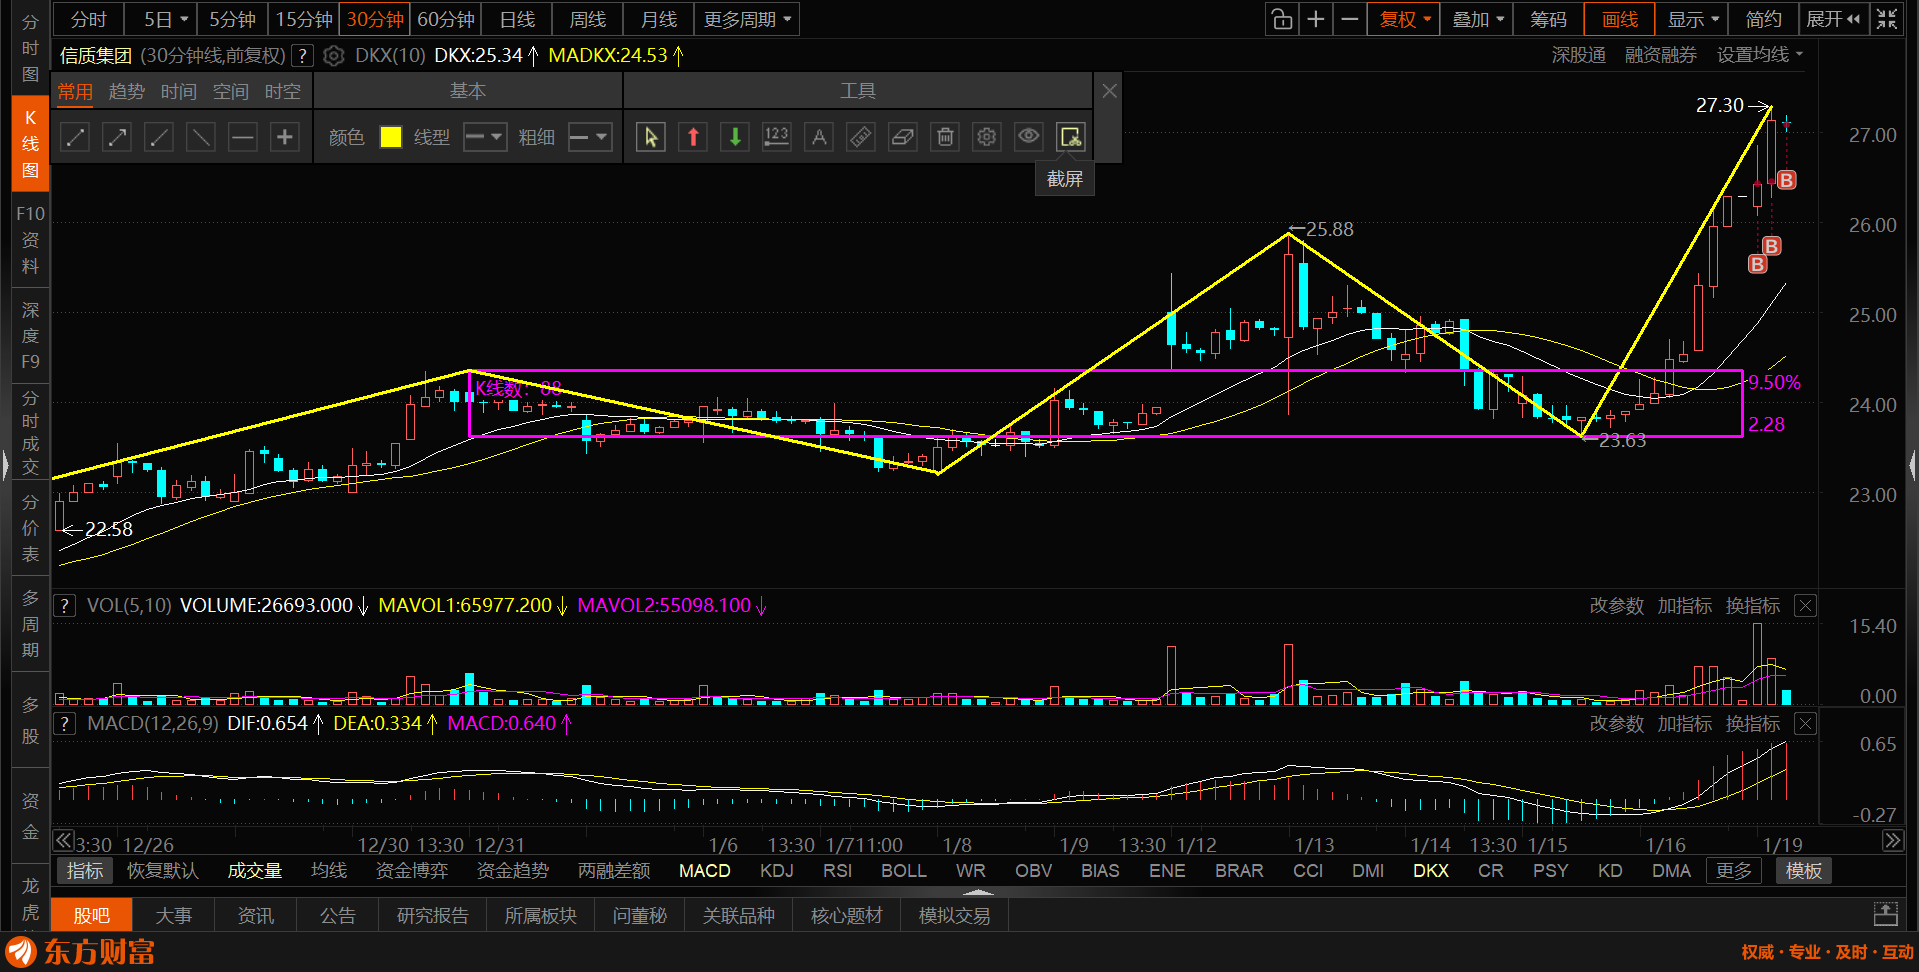Open the 叠加 overlay dropdown
The image size is (1919, 972).
click(x=1478, y=19)
